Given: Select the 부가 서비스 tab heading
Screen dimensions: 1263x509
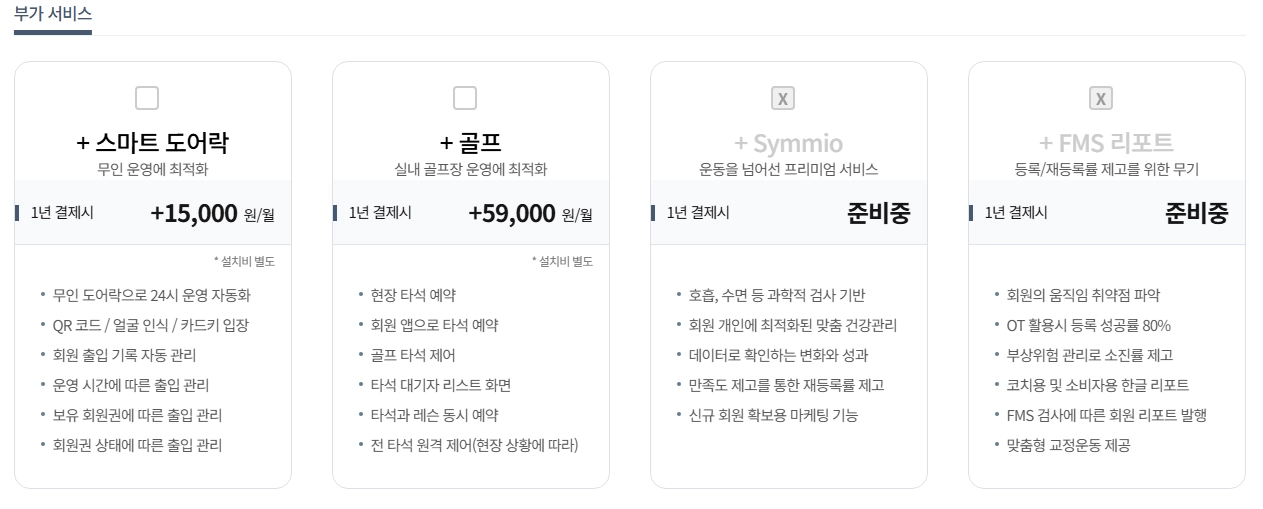Looking at the screenshot, I should 53,14.
